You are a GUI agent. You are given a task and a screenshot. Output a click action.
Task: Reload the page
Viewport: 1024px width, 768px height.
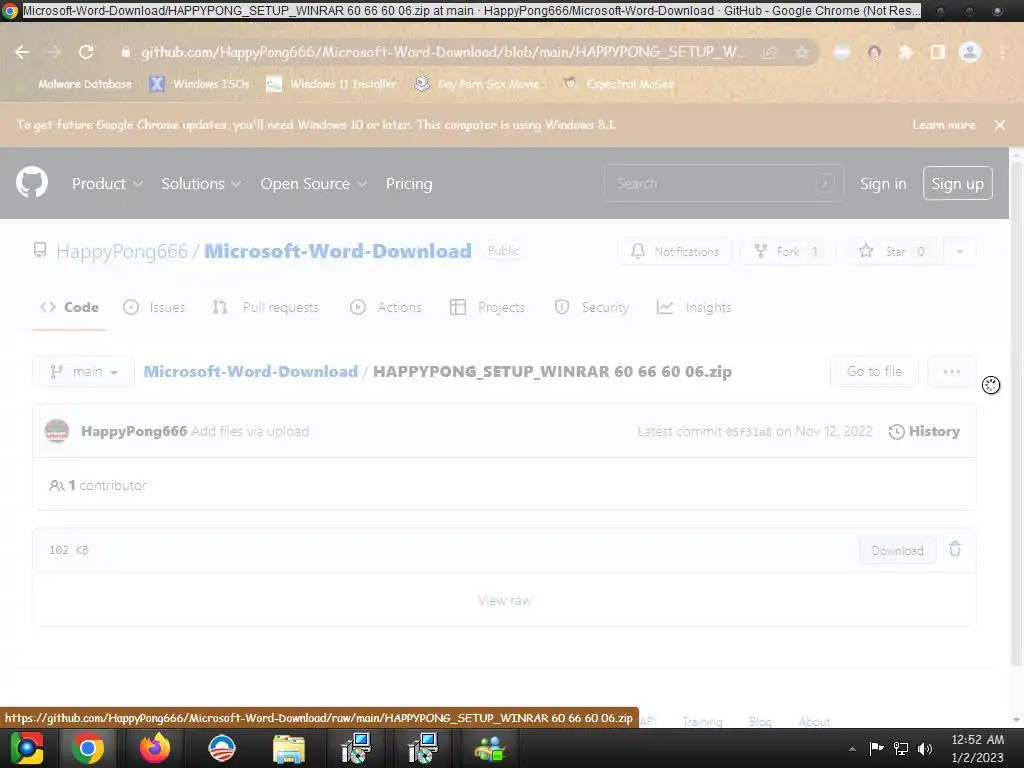[x=86, y=52]
